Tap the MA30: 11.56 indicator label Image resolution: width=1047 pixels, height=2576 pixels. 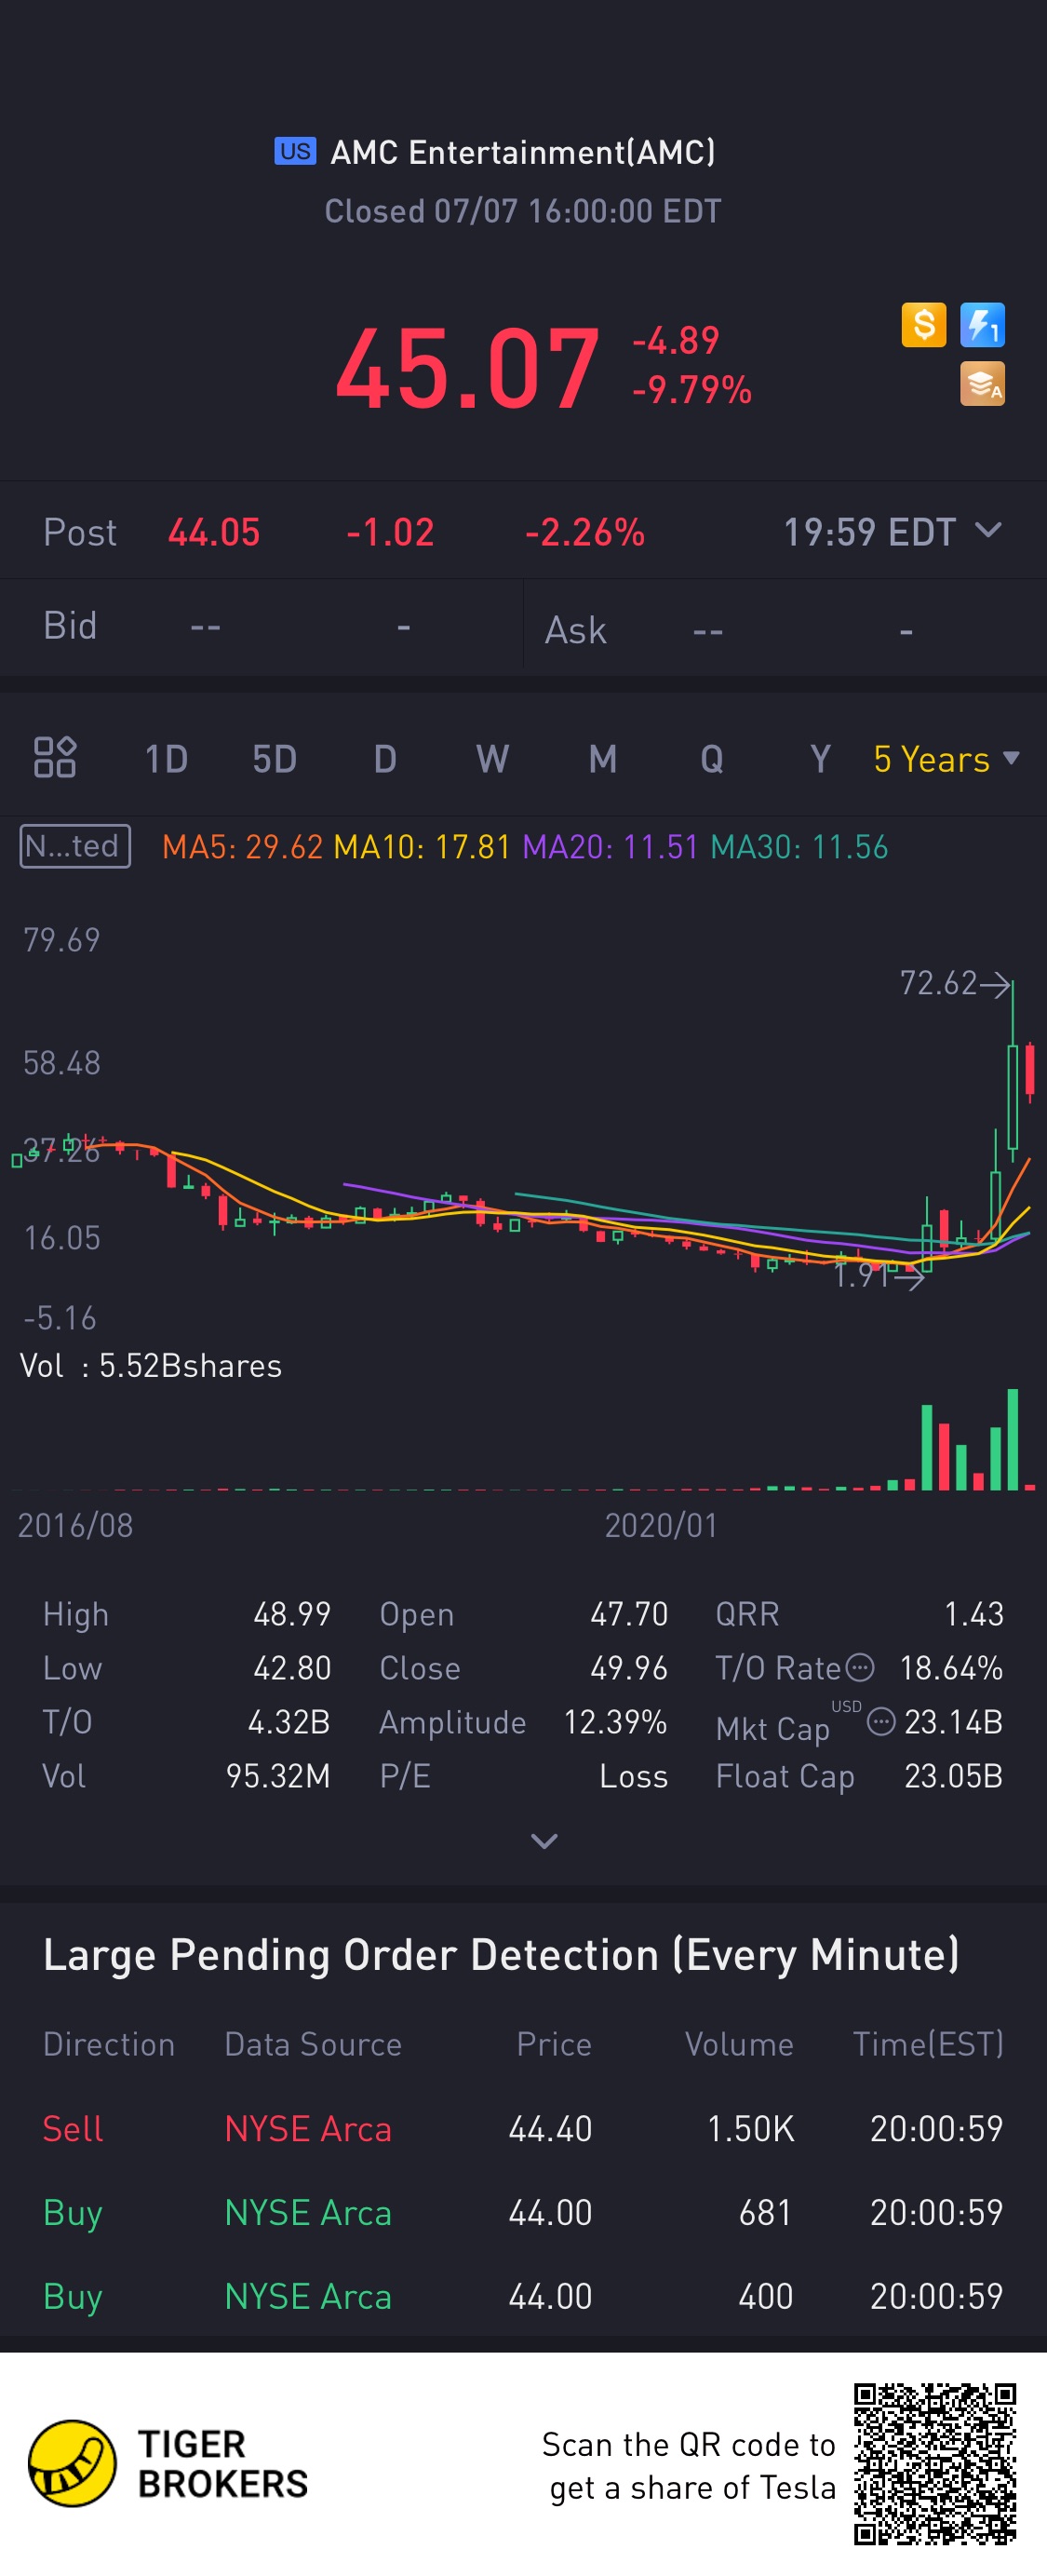pyautogui.click(x=799, y=847)
